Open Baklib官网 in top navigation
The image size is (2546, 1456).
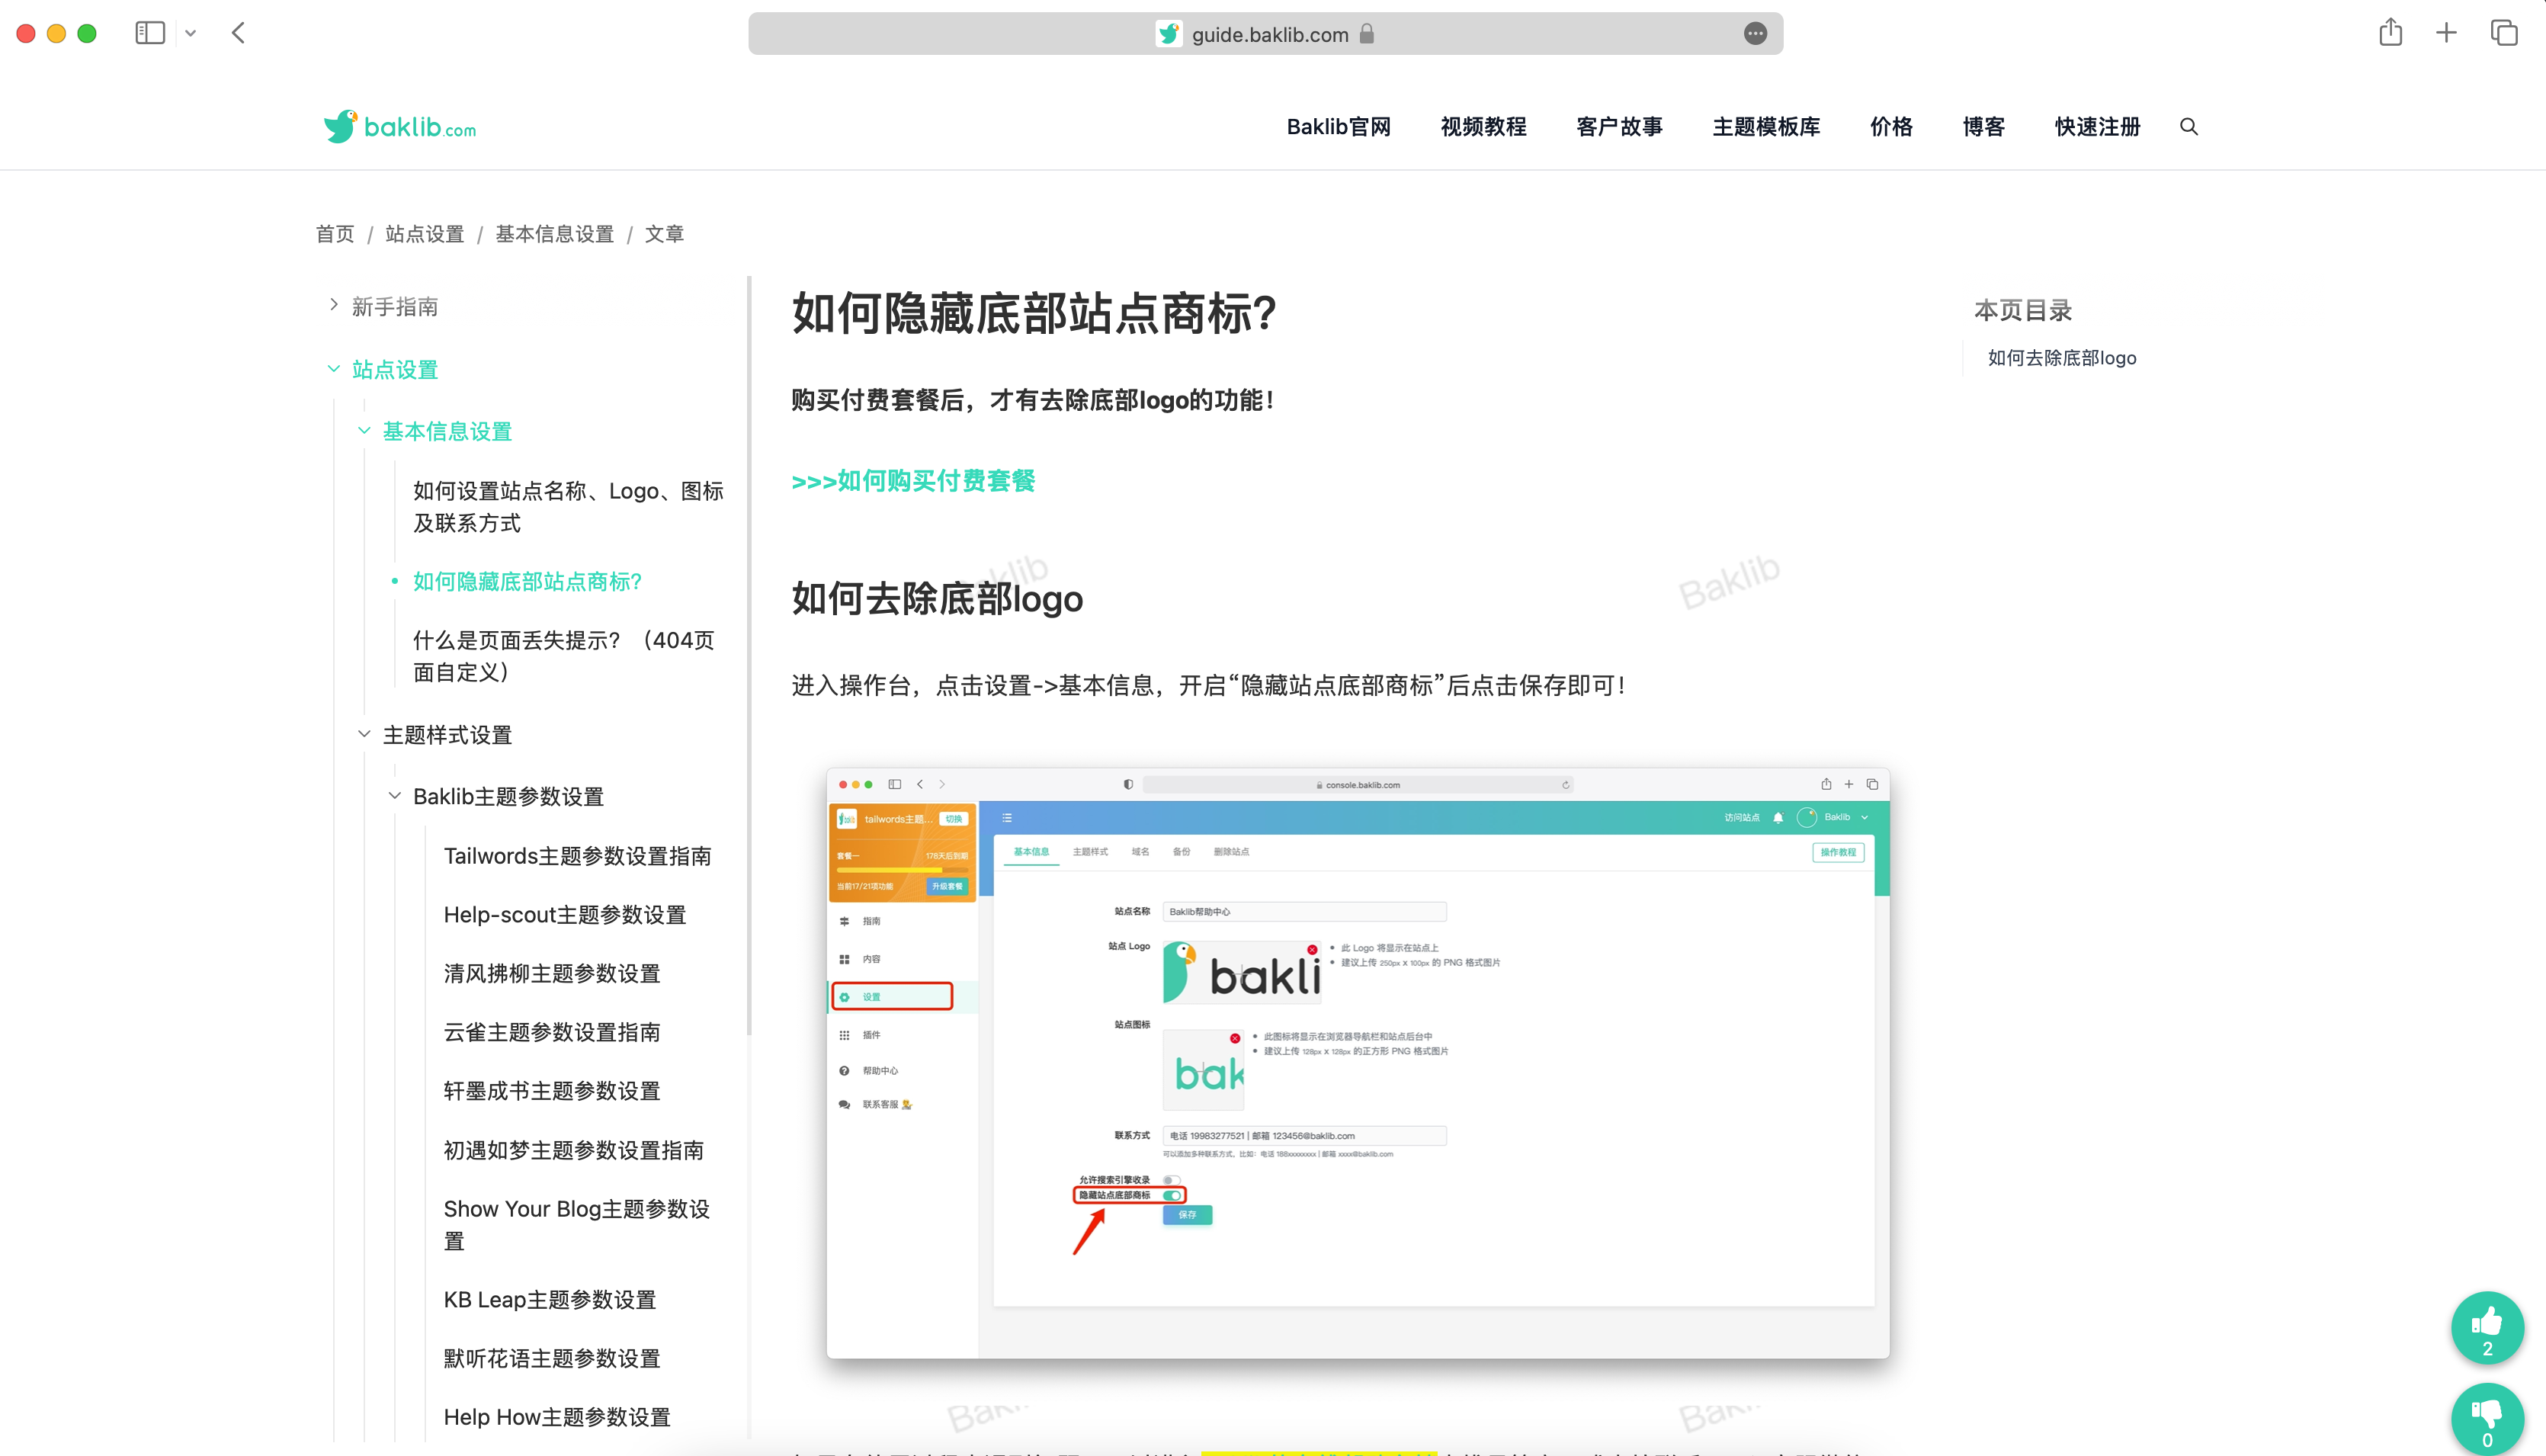coord(1338,127)
